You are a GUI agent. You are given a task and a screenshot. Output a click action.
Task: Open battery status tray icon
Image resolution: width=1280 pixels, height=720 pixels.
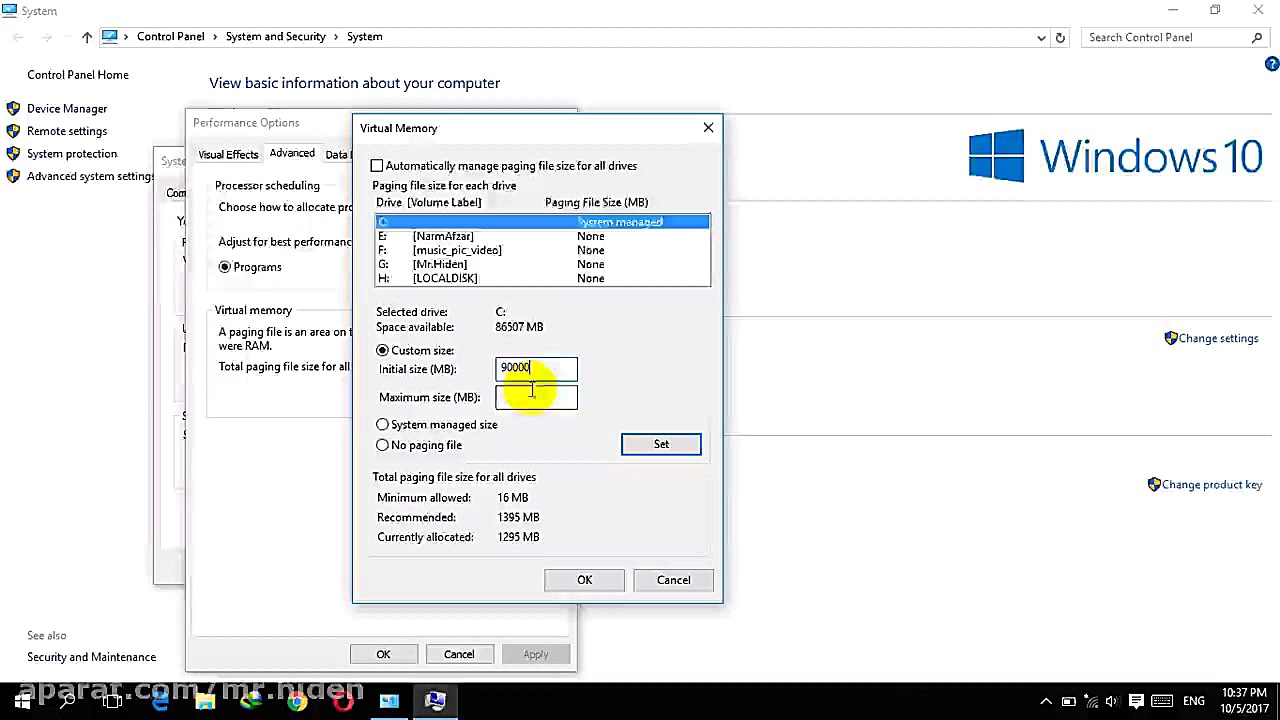1069,701
